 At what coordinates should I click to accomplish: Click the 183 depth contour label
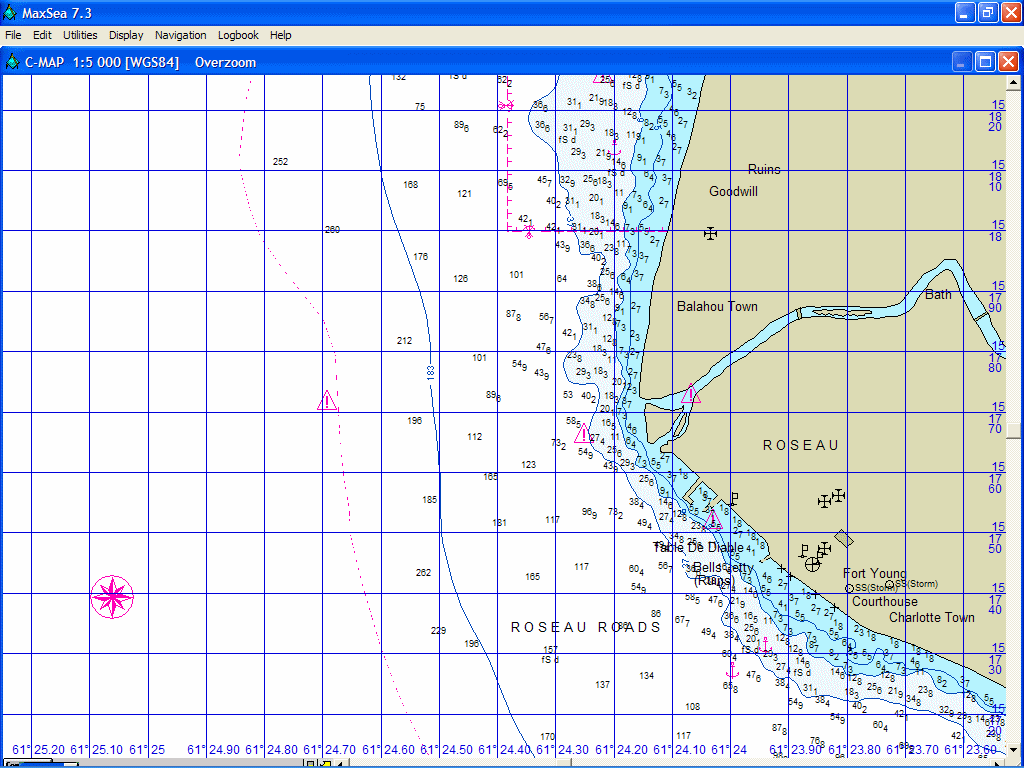tap(430, 373)
